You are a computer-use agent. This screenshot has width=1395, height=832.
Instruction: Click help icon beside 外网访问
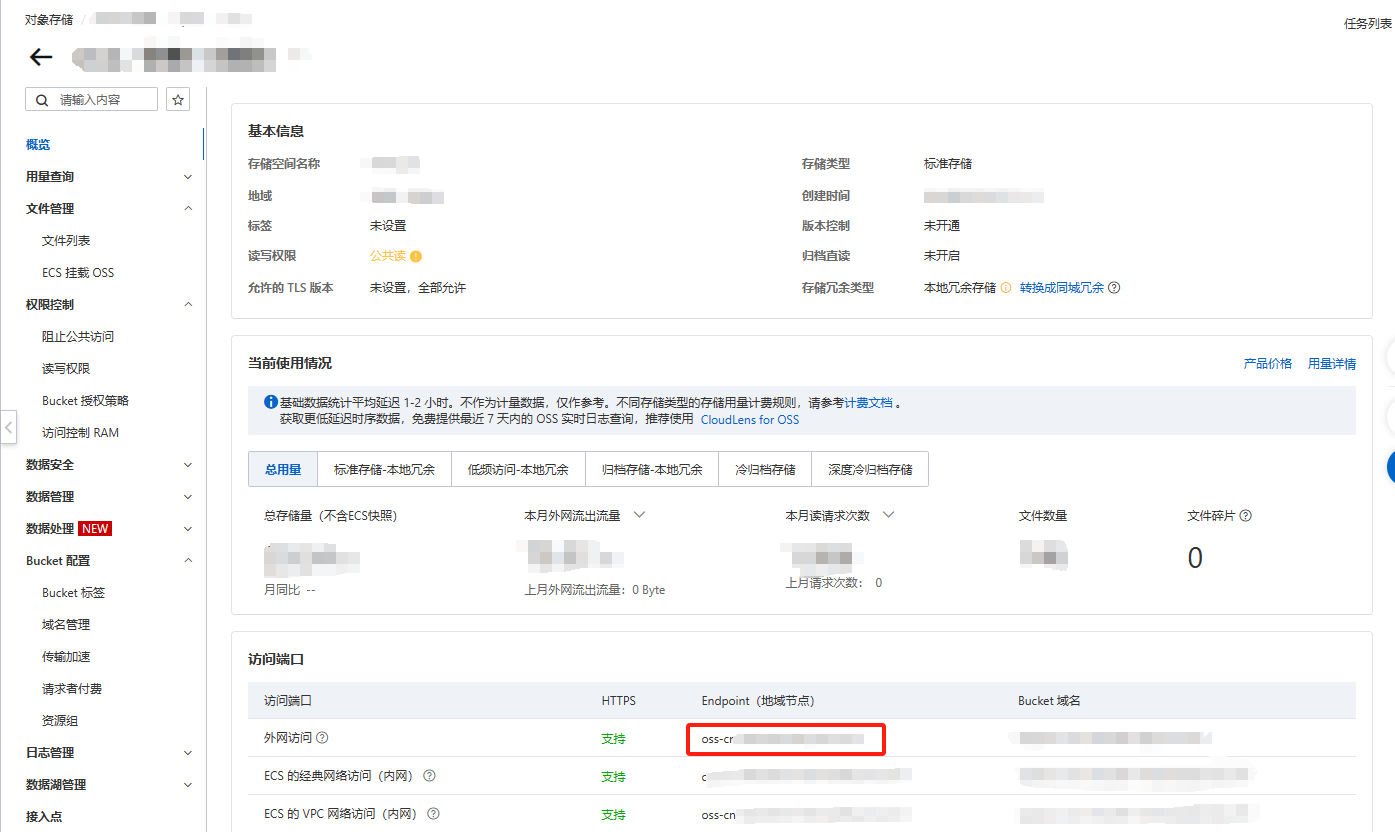tap(322, 738)
